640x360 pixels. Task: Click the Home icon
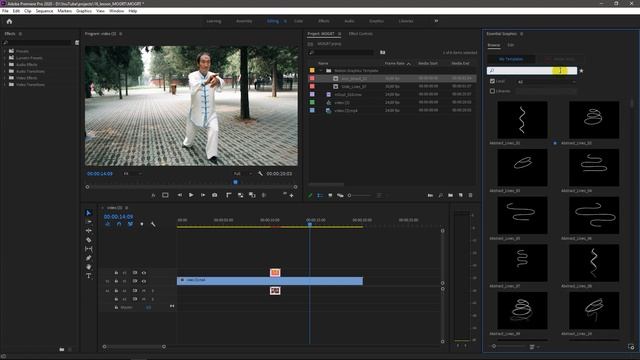click(x=9, y=21)
